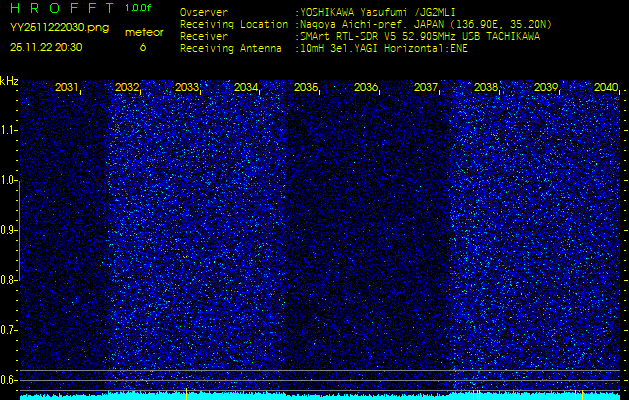
Task: Select the file name YY2511222030.png
Action: pos(59,28)
